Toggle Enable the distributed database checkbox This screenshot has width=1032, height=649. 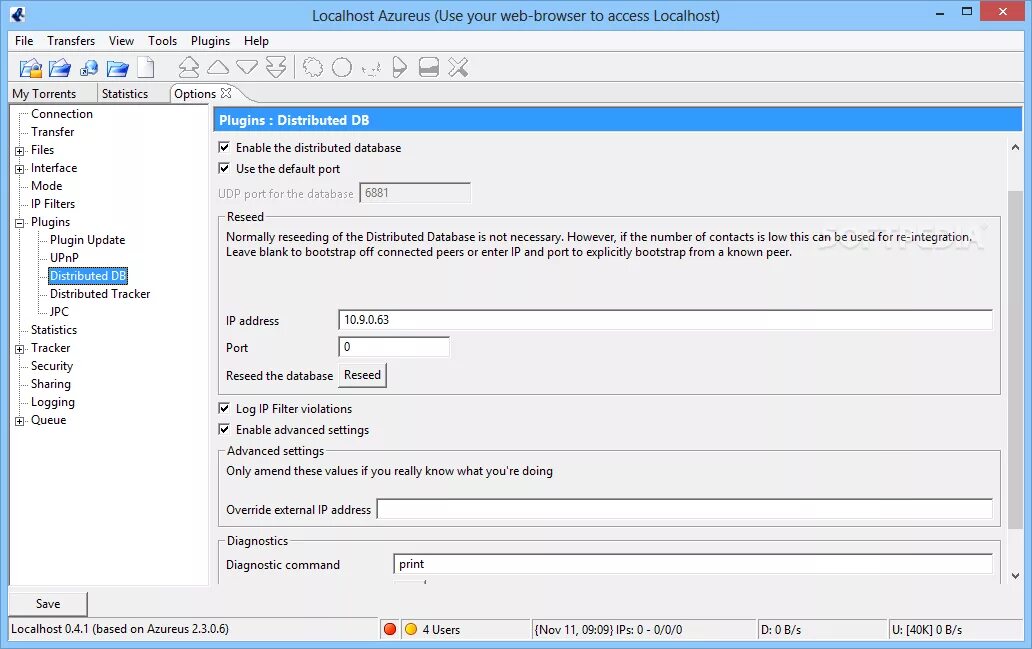coord(224,147)
